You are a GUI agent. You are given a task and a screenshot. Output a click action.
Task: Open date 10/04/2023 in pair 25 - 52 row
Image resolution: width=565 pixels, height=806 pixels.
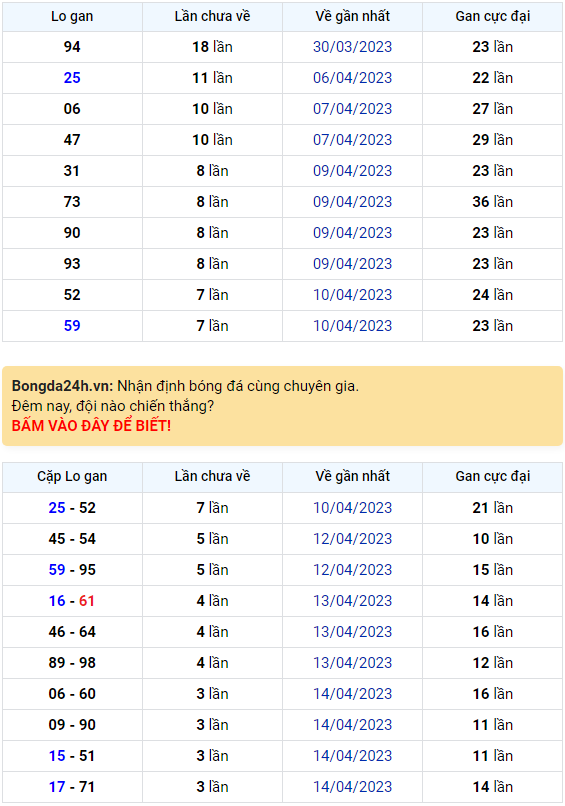coord(353,508)
